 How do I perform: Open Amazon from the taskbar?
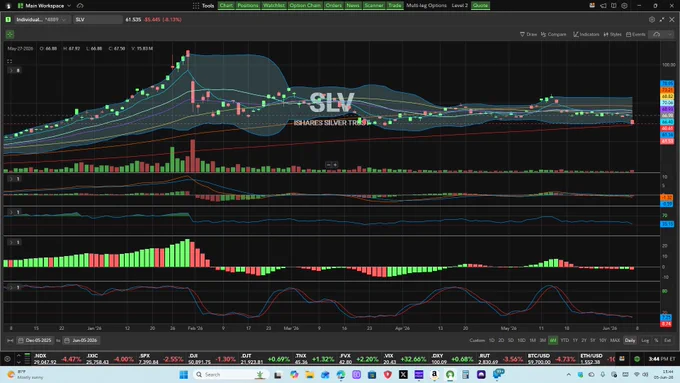coord(434,374)
